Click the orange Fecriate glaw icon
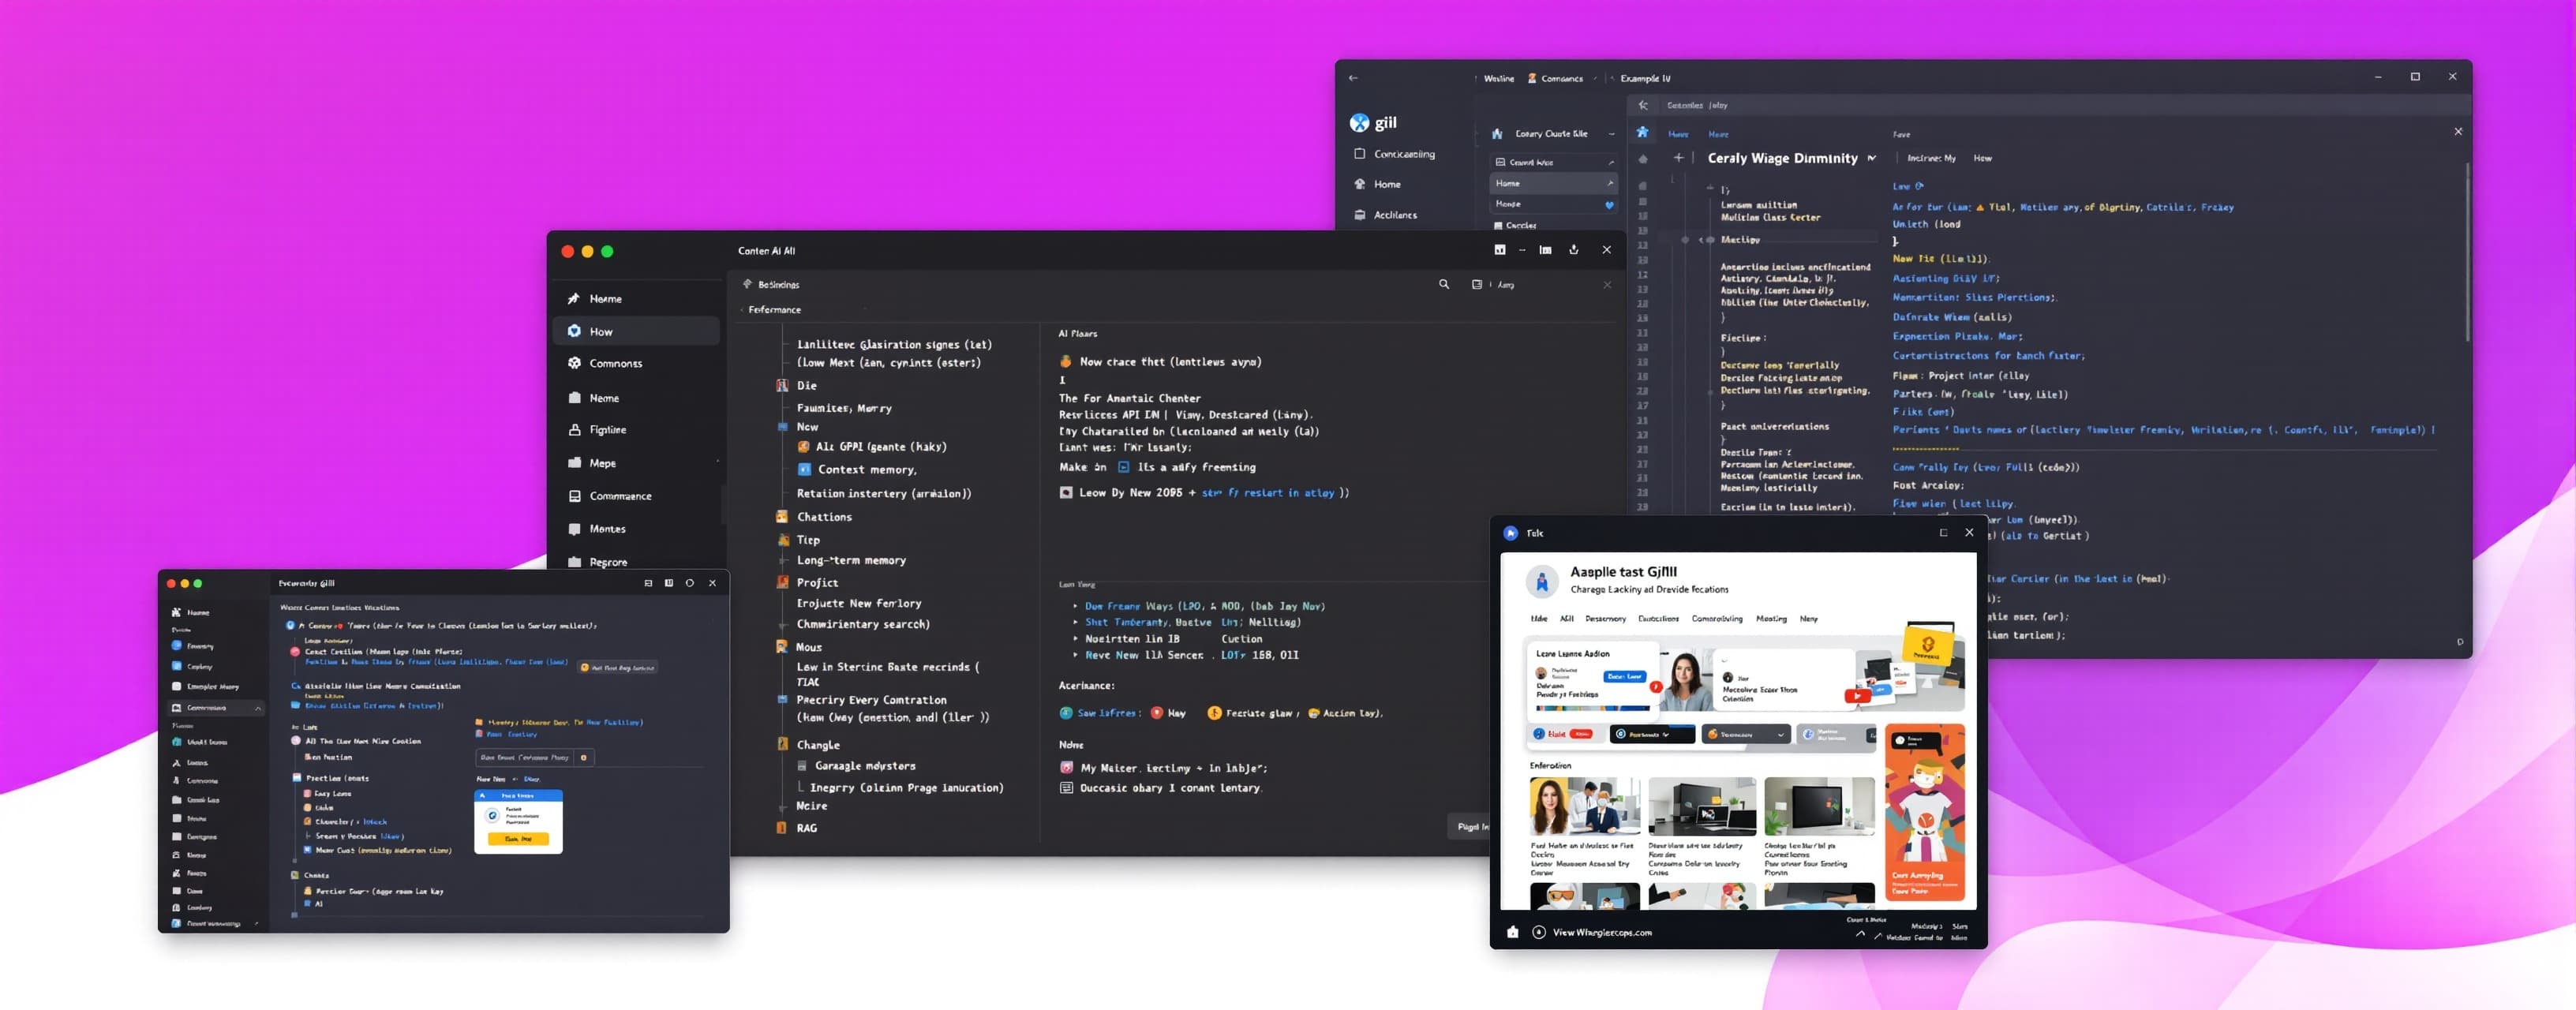Image resolution: width=2576 pixels, height=1010 pixels. click(1214, 713)
